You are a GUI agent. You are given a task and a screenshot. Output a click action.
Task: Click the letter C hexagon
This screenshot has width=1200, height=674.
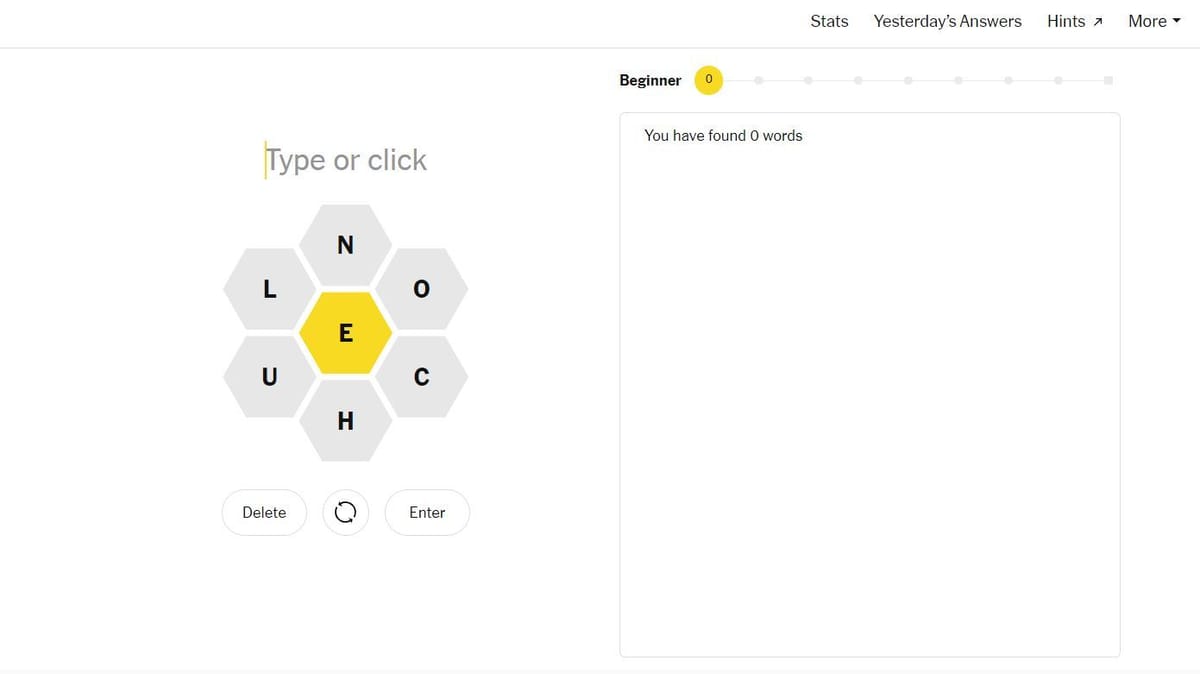[x=422, y=377]
